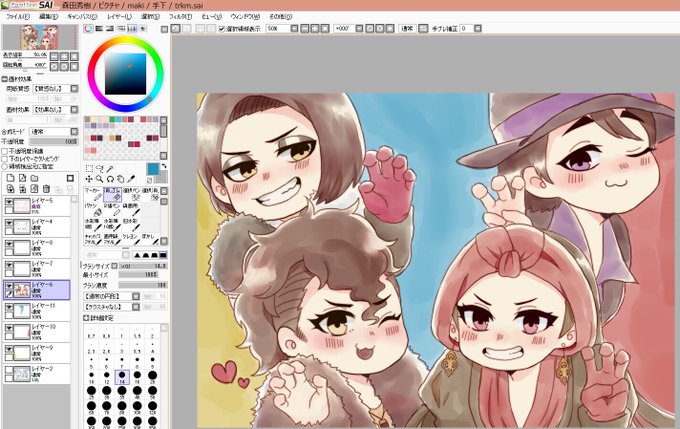Create a new normal layer
This screenshot has width=680, height=429.
click(10, 178)
